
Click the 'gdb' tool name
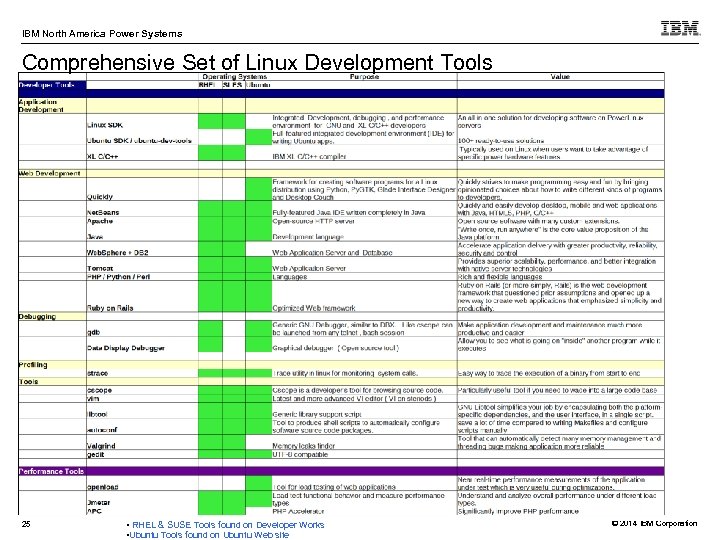pos(93,332)
